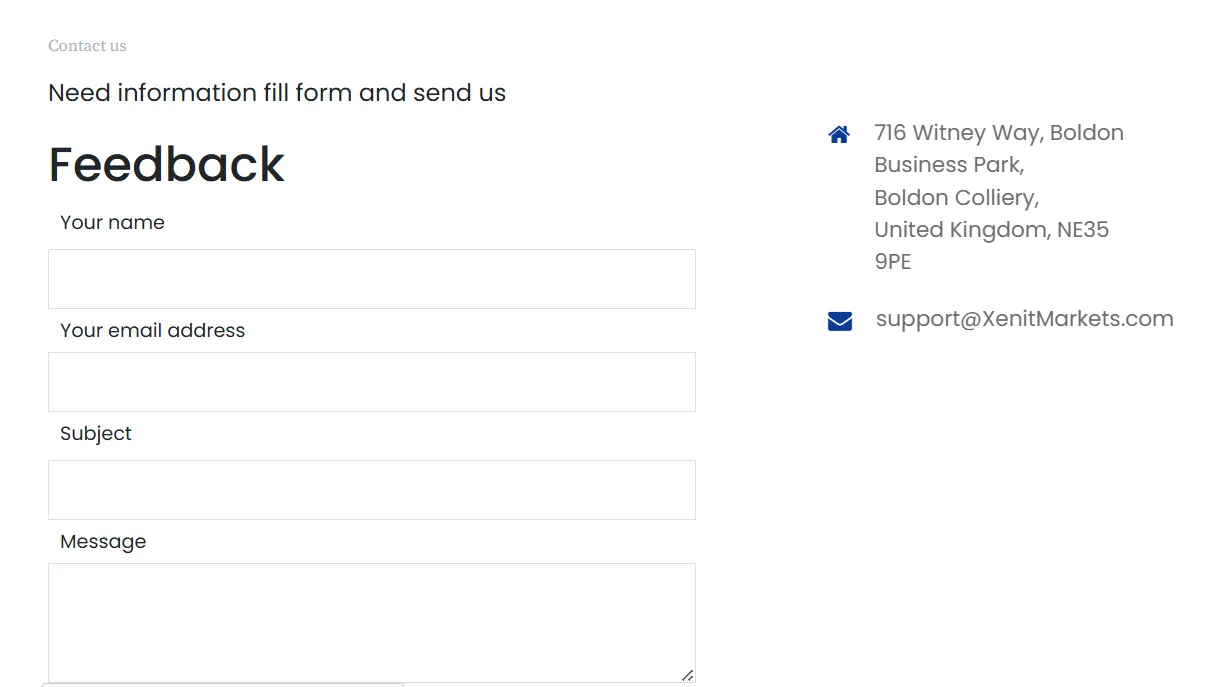Select the Subject text field
1216x687 pixels.
pos(371,490)
